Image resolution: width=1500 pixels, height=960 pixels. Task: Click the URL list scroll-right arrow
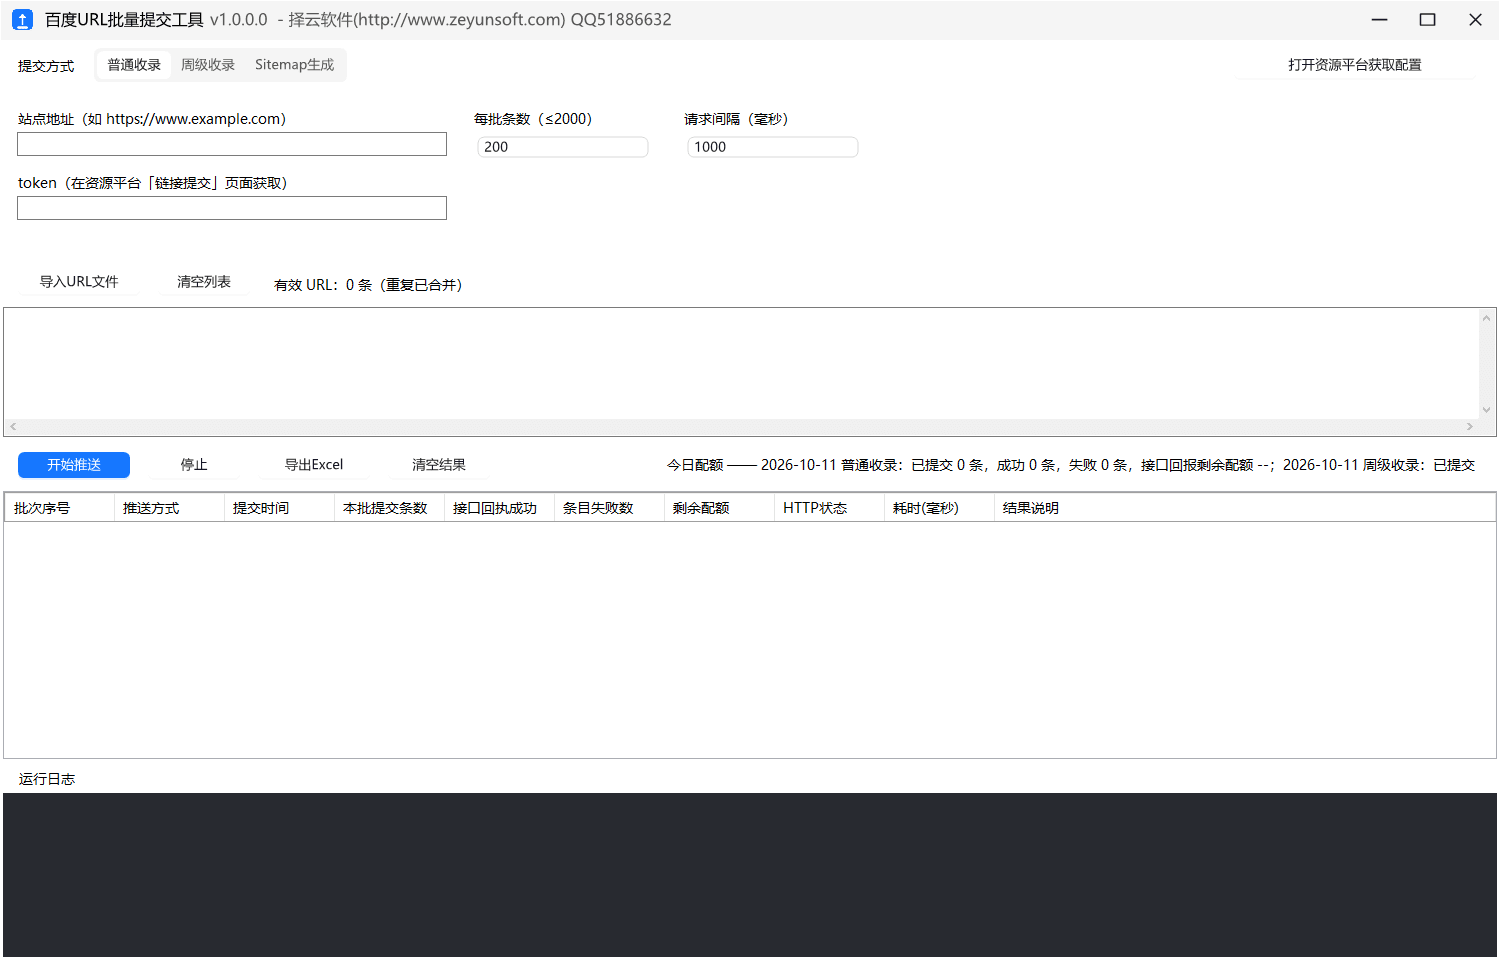coord(1469,427)
